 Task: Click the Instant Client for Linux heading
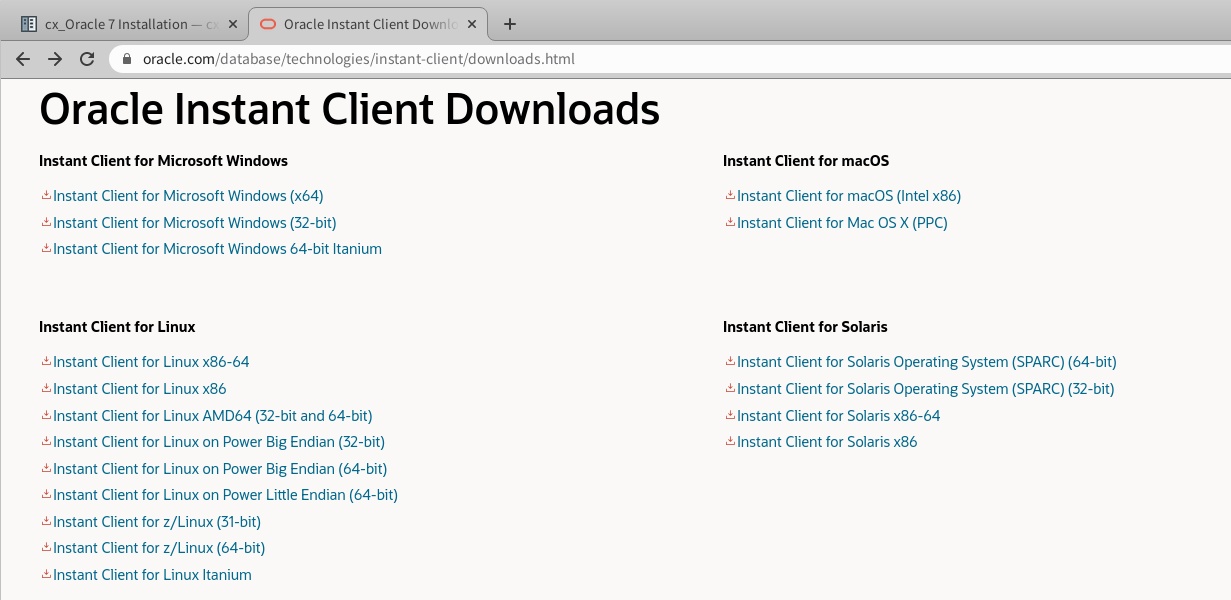[117, 327]
